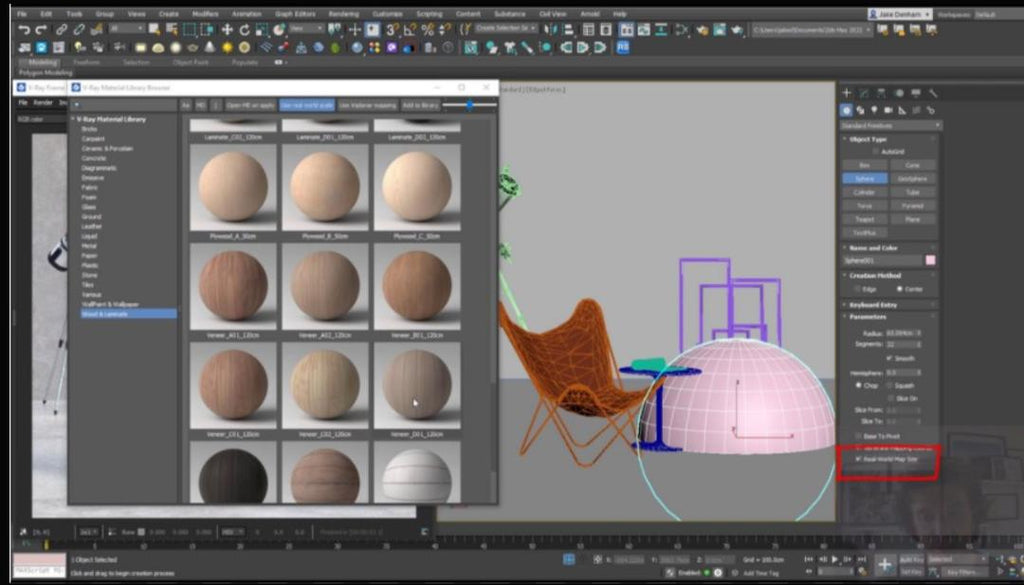Click the Redo arrow icon
Screen dimensions: 1024x585
coord(40,29)
